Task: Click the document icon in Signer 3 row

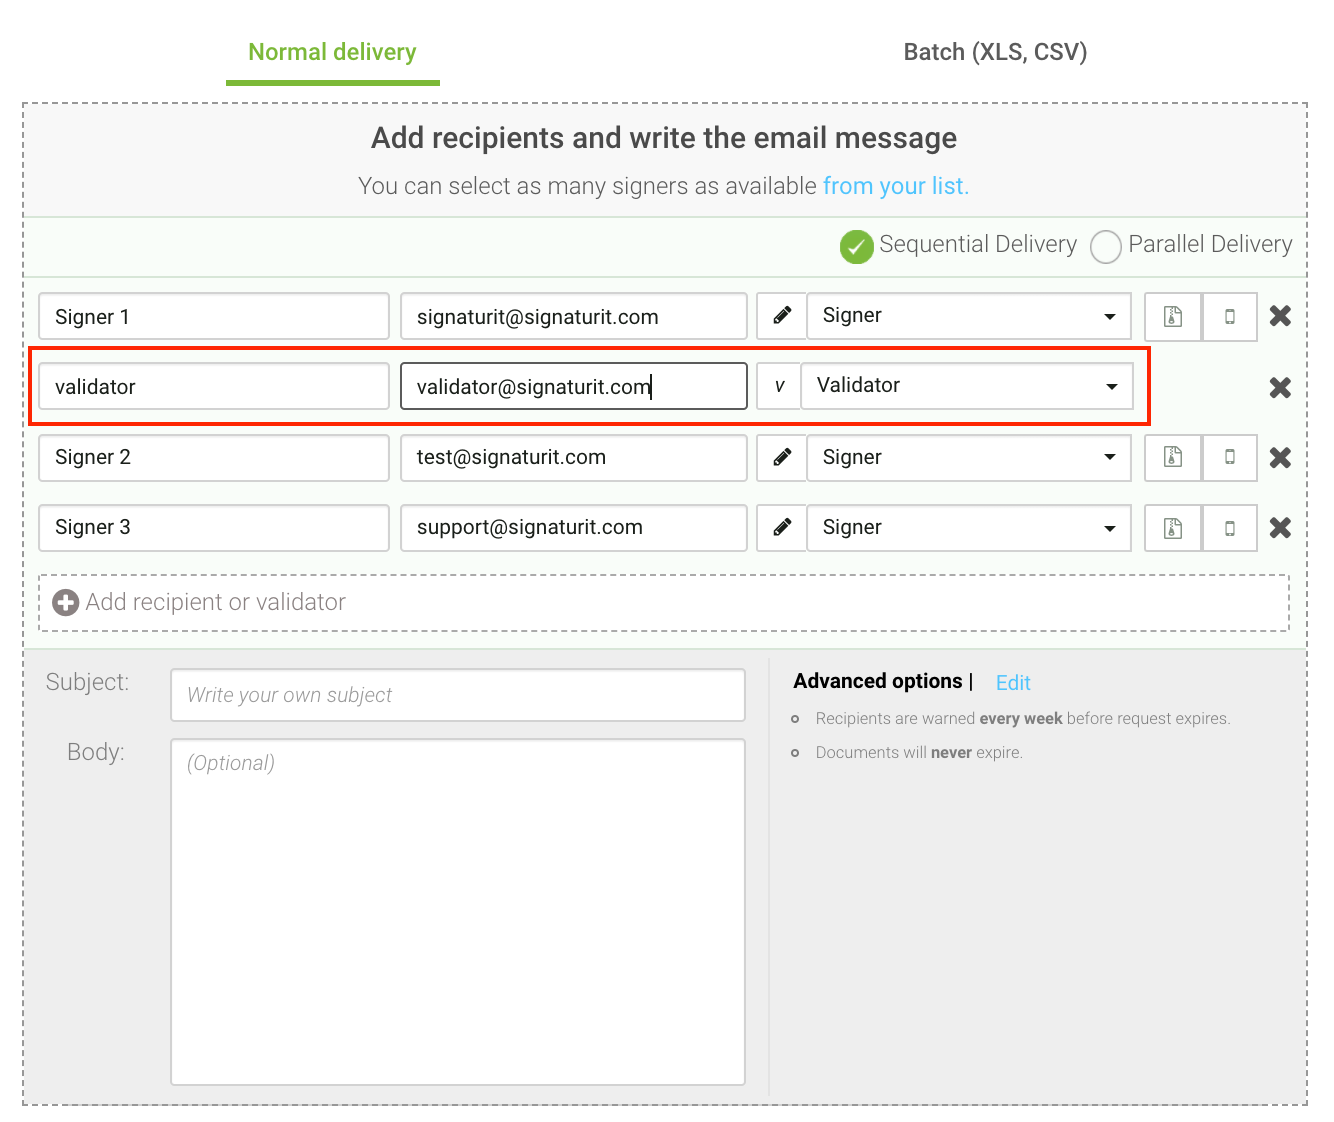Action: click(x=1173, y=527)
